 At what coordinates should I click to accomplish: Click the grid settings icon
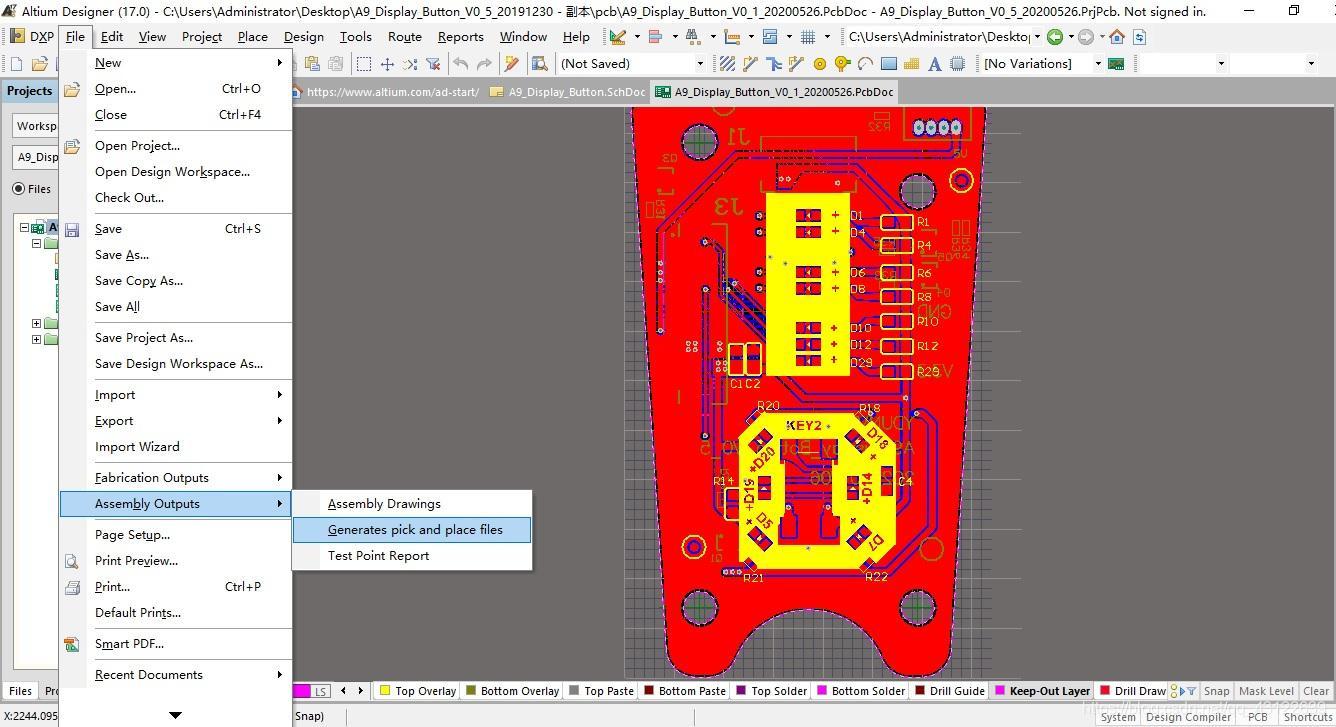(807, 37)
